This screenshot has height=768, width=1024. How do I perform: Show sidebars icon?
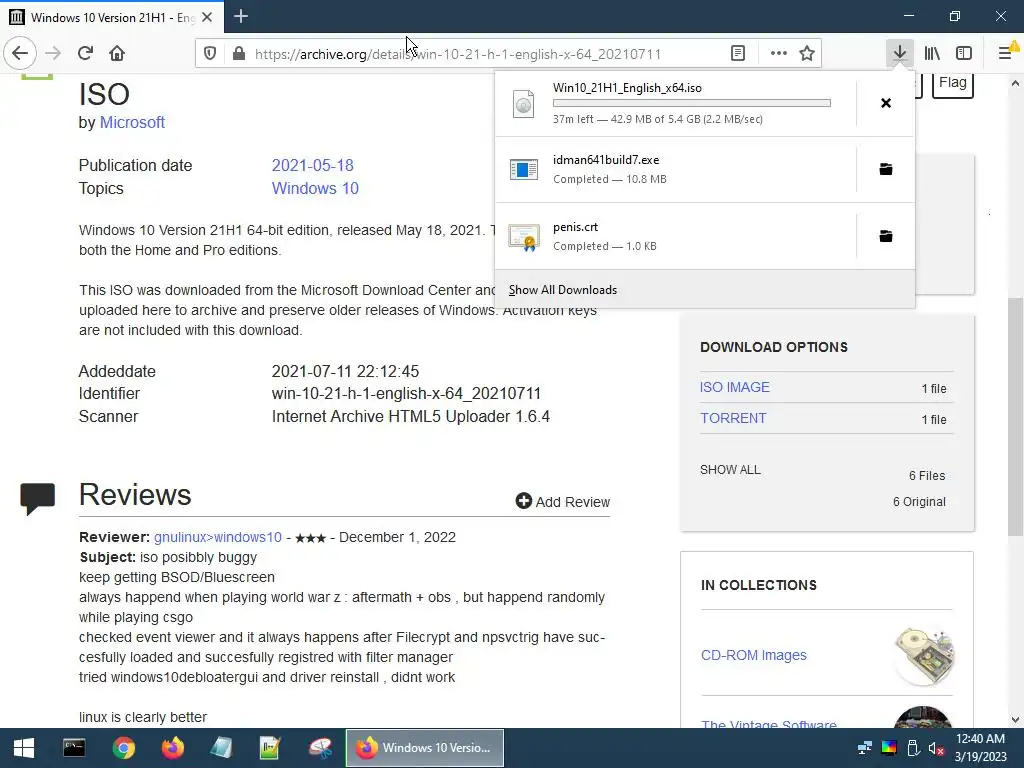tap(964, 53)
